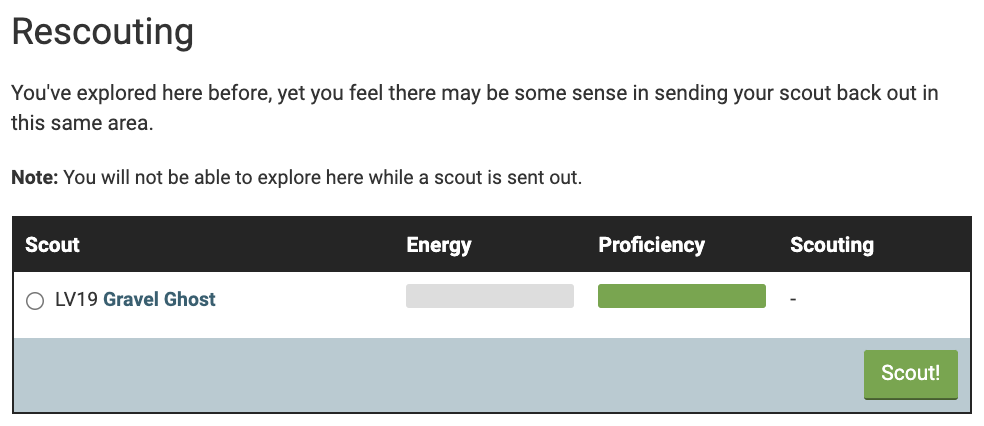This screenshot has width=984, height=426.
Task: Click the dash in the Scouting column
Action: [793, 299]
